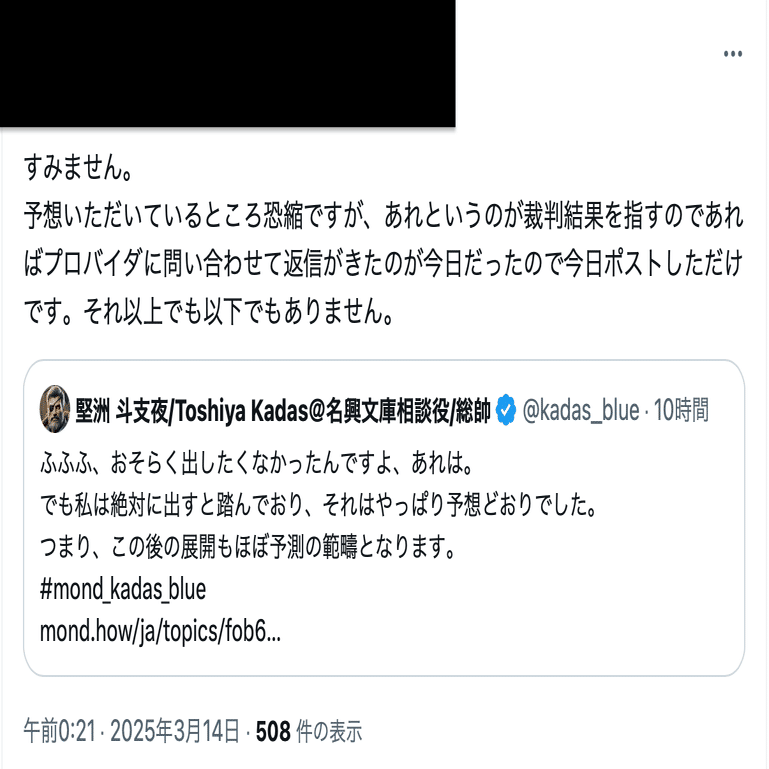The image size is (769, 769).
Task: Click the blacked-out header area
Action: pos(228,63)
